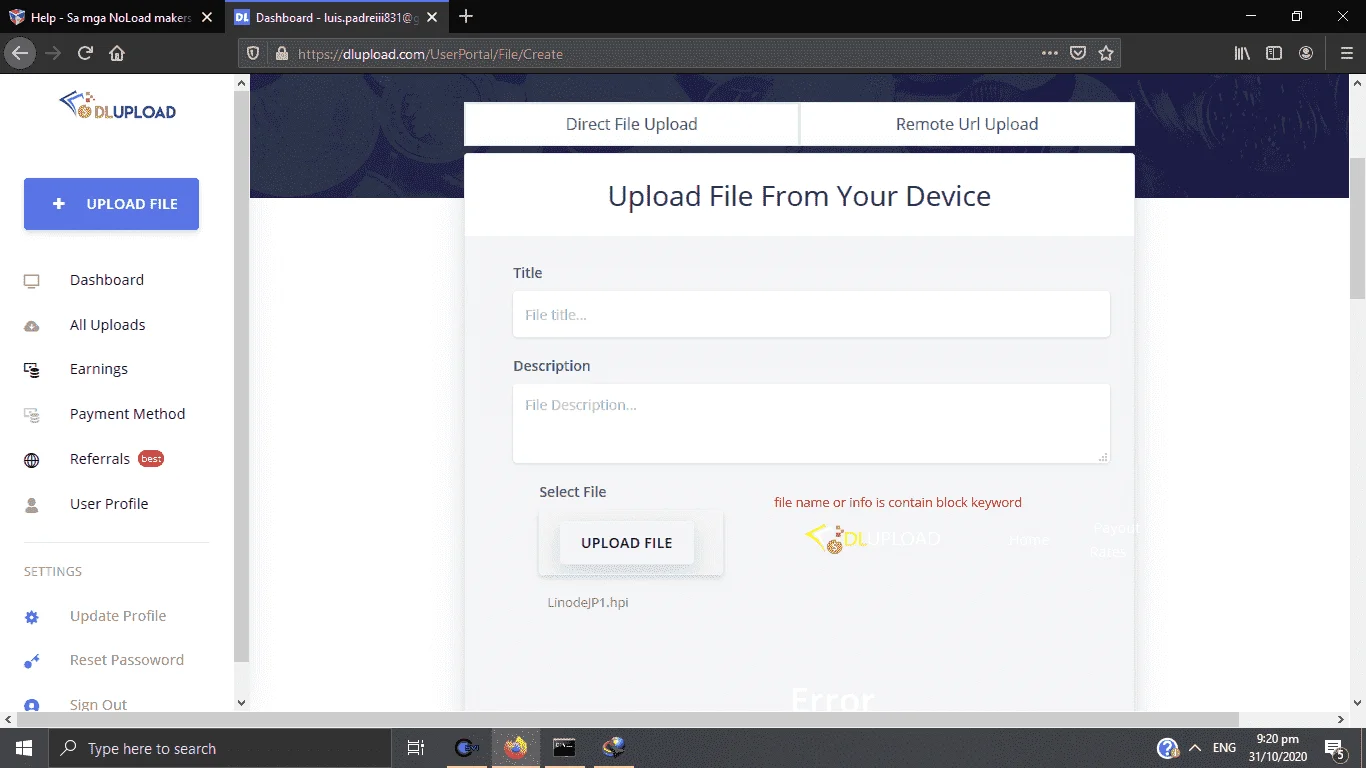Click the User Profile person icon
This screenshot has height=768, width=1366.
pyautogui.click(x=32, y=505)
